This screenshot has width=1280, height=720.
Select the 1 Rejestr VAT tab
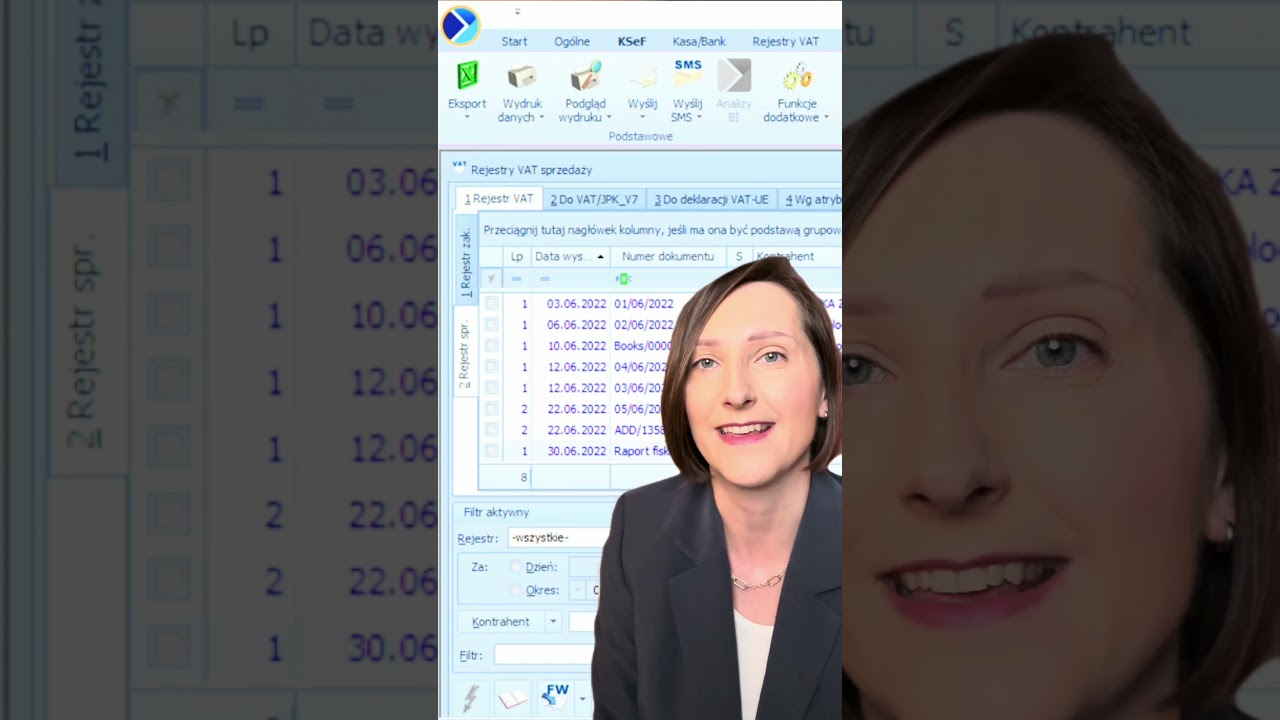click(x=499, y=199)
